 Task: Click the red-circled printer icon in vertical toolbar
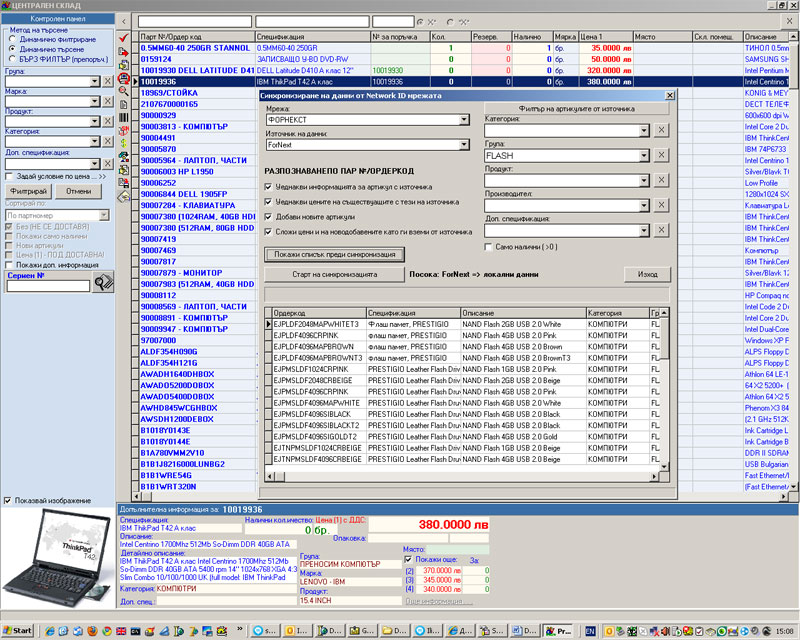pos(123,78)
